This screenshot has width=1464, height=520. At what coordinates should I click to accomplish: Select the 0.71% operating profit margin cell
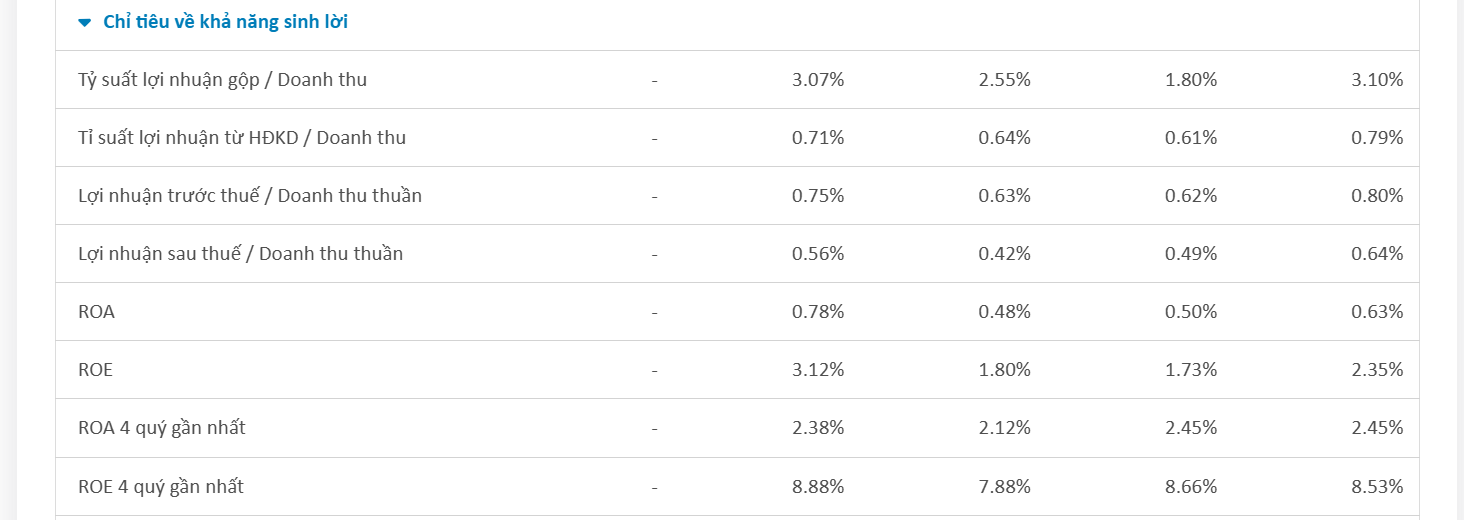coord(818,138)
